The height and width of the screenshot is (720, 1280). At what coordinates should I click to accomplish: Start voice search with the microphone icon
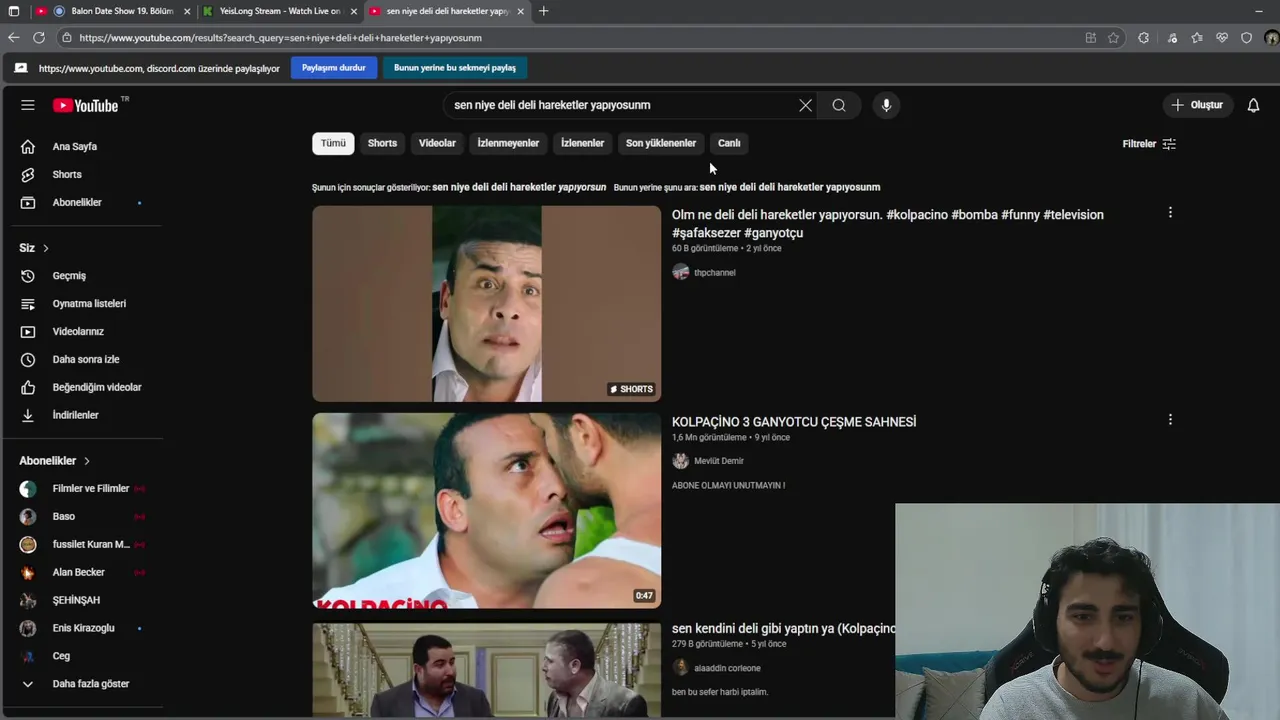(x=886, y=105)
